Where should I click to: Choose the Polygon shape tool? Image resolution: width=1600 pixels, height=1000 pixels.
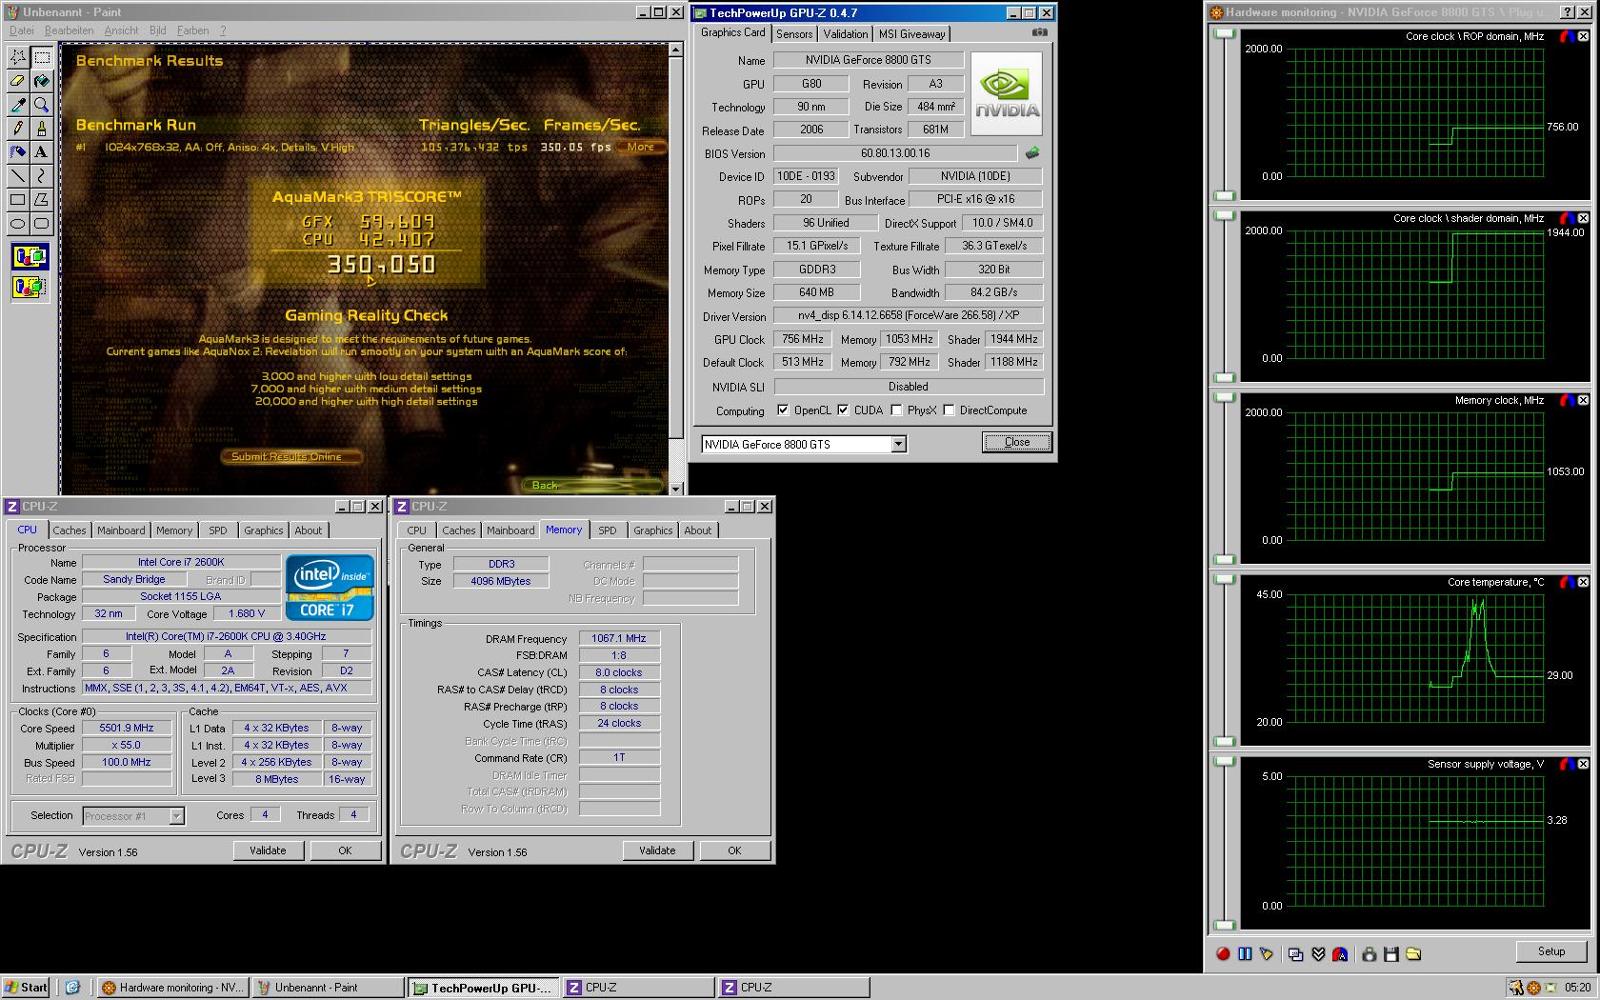tap(41, 200)
